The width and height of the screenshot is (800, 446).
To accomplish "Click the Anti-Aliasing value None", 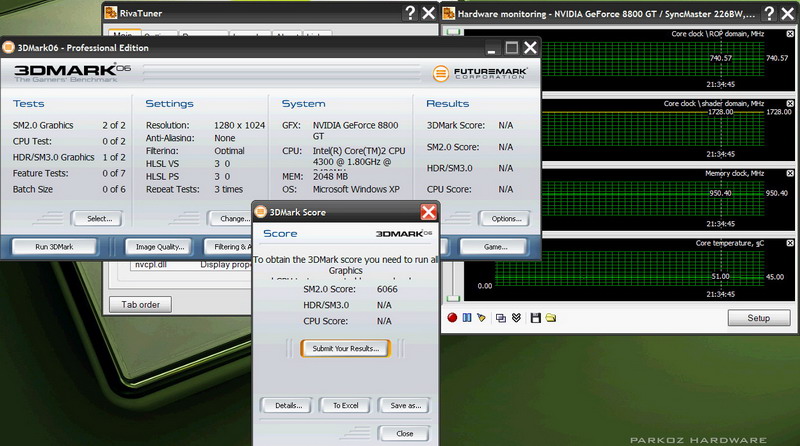I will click(224, 138).
